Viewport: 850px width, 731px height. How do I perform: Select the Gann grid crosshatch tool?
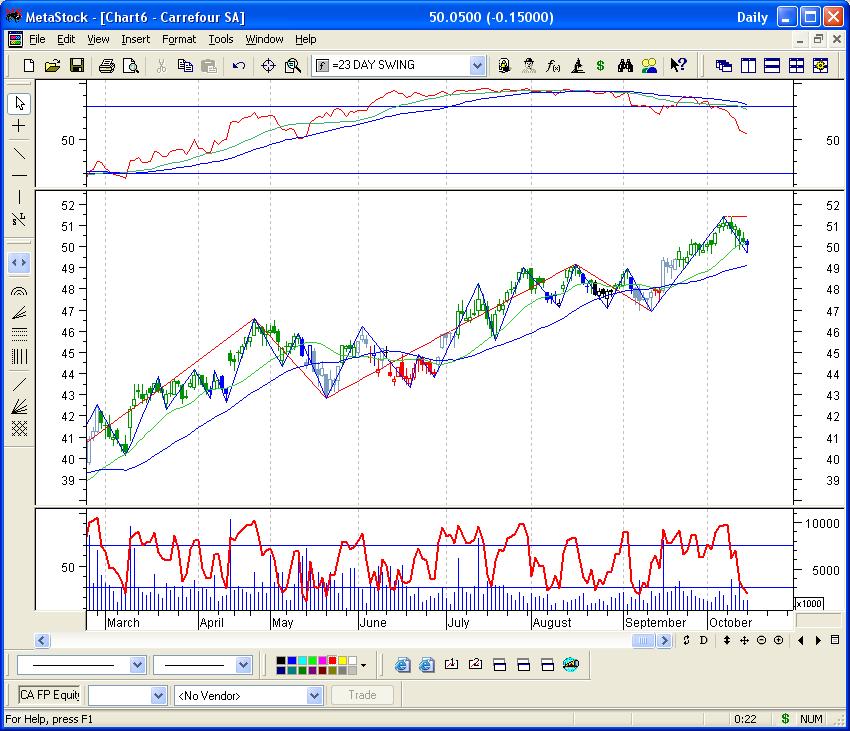[x=18, y=429]
